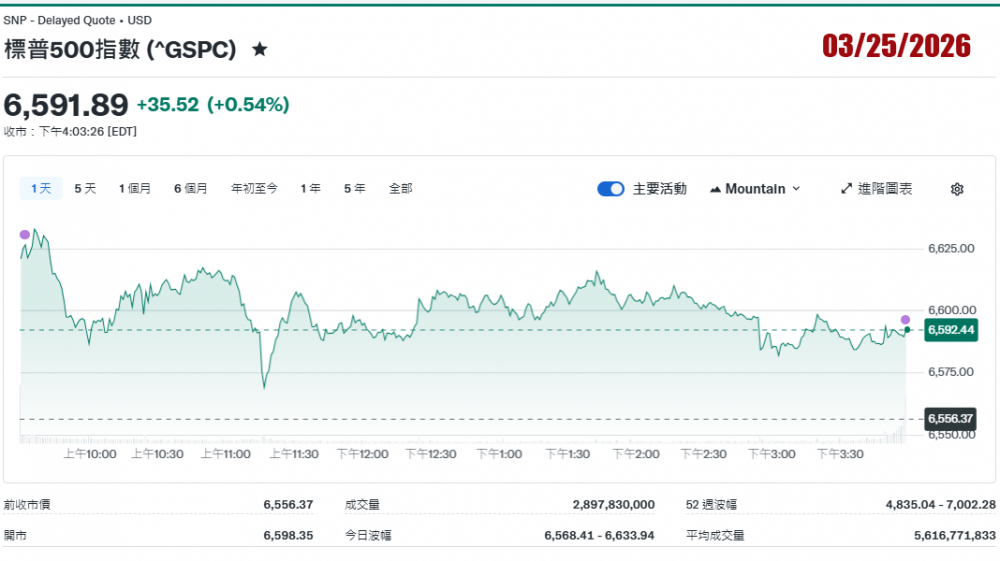Viewport: 1000px width, 561px height.
Task: Click the dark 6,556.37 previous close label
Action: (950, 419)
